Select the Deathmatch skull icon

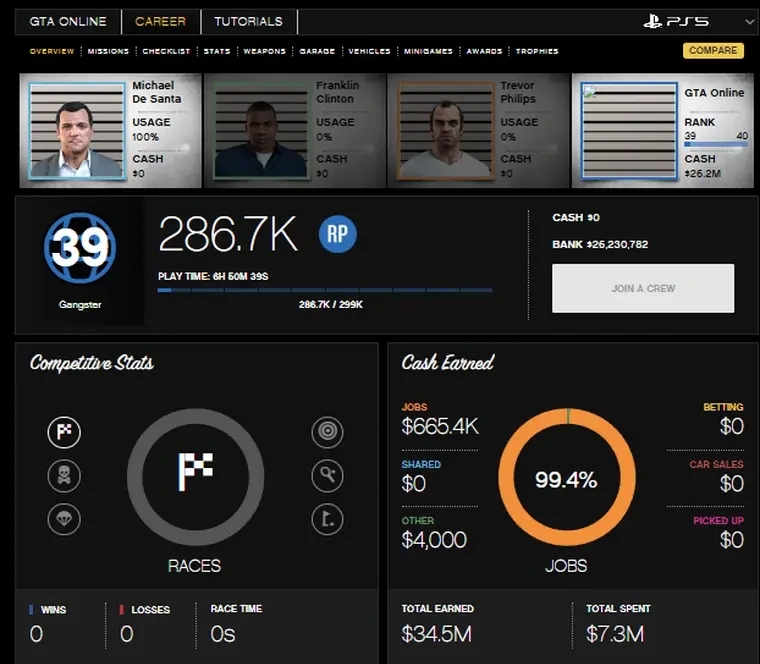pyautogui.click(x=64, y=475)
